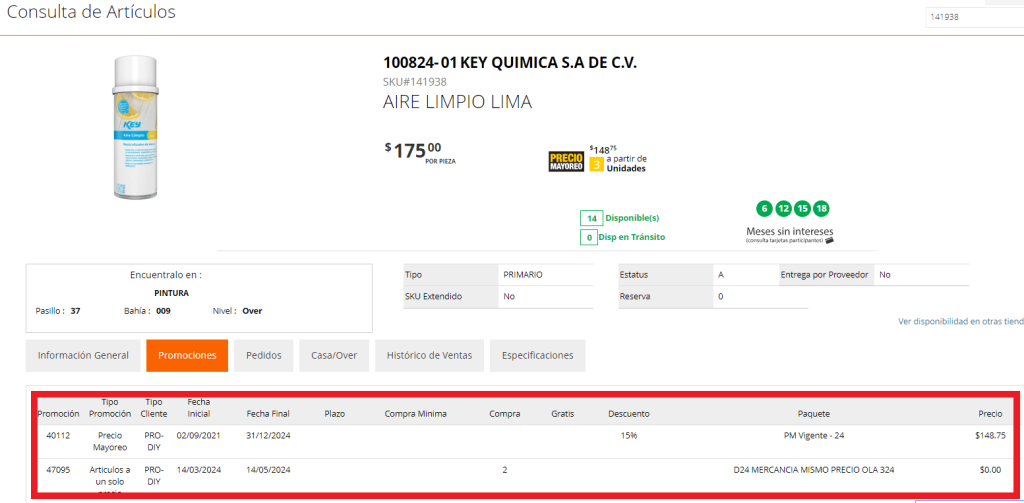Viewport: 1024px width, 503px height.
Task: Click the $148.75 price cell in the table
Action: tap(990, 435)
